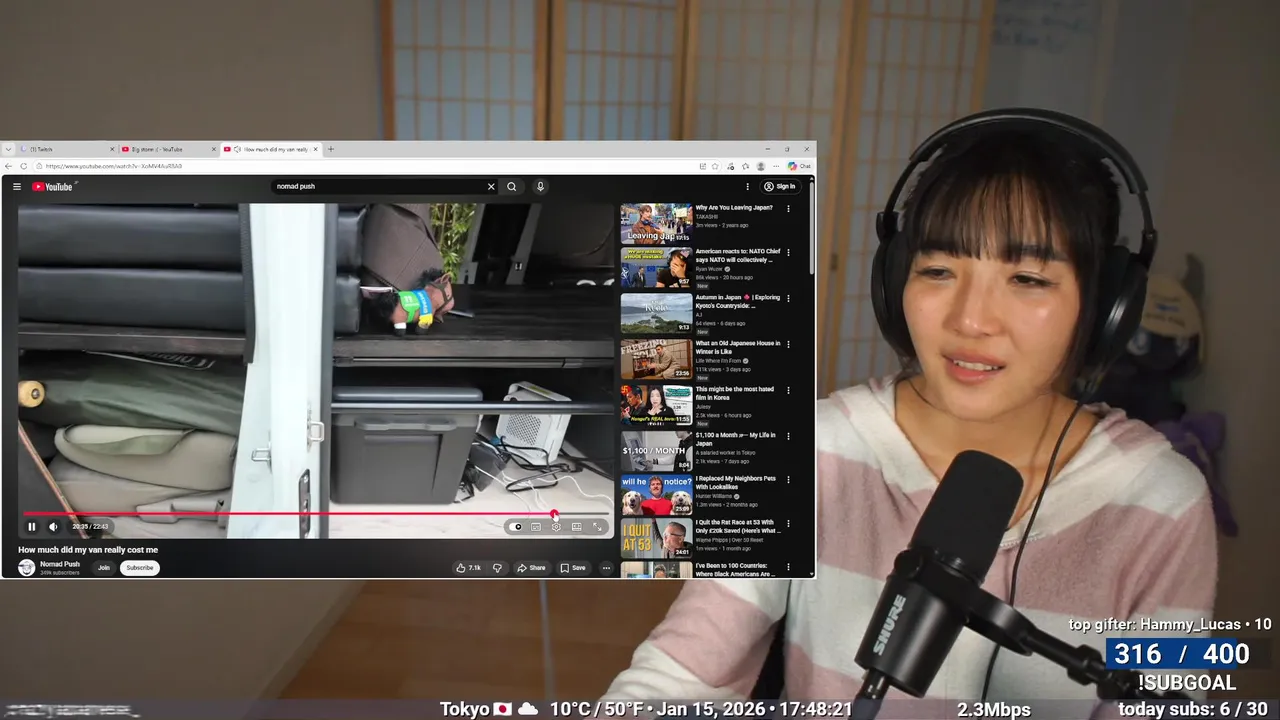Image resolution: width=1280 pixels, height=720 pixels.
Task: Click the YouTube search magnifier button
Action: (512, 186)
